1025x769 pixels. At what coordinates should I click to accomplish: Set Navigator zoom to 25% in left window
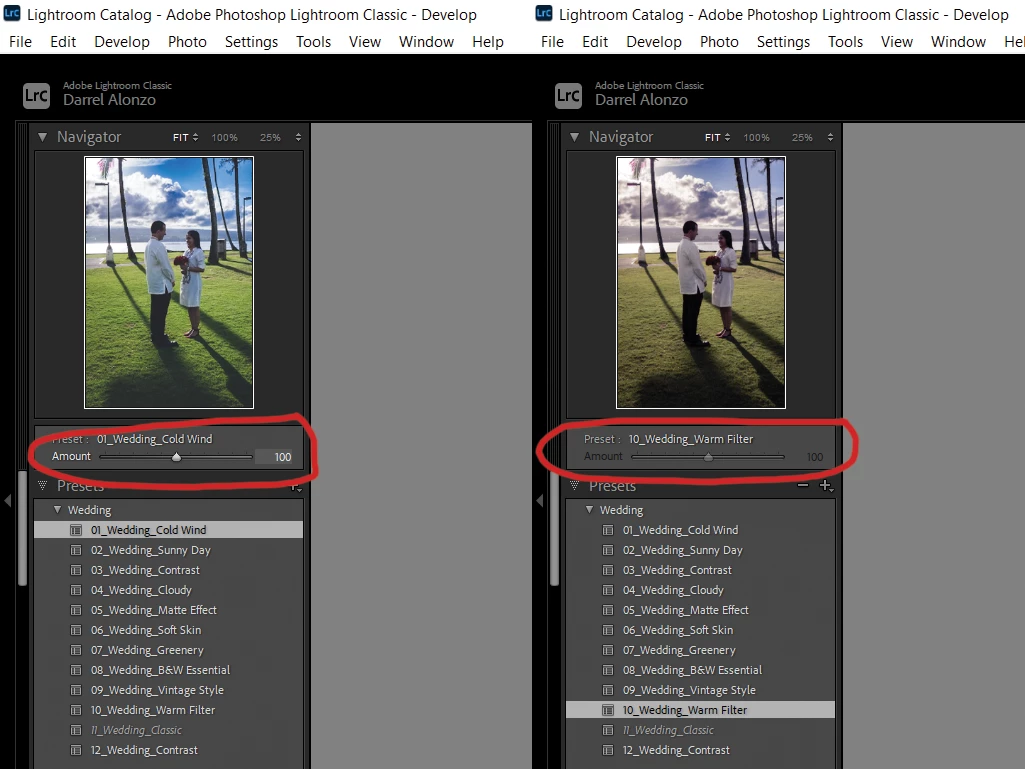pyautogui.click(x=270, y=137)
